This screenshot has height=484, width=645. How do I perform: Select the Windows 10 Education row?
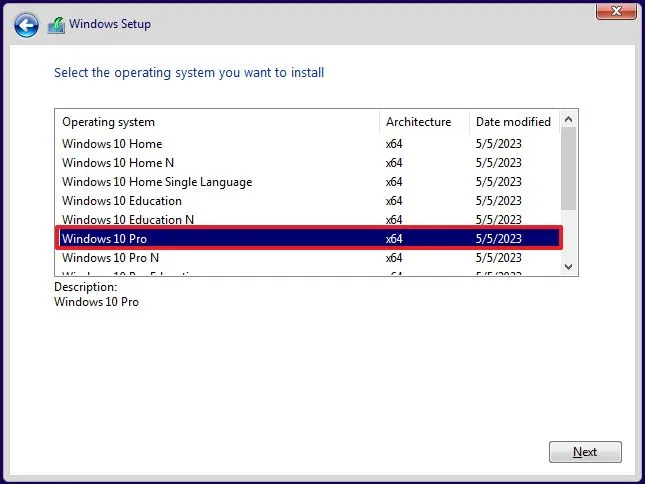point(307,201)
